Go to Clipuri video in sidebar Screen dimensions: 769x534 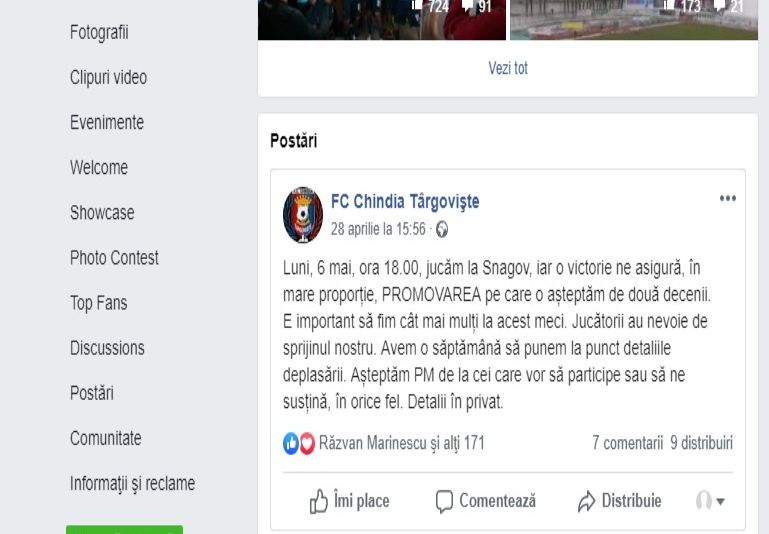click(108, 77)
